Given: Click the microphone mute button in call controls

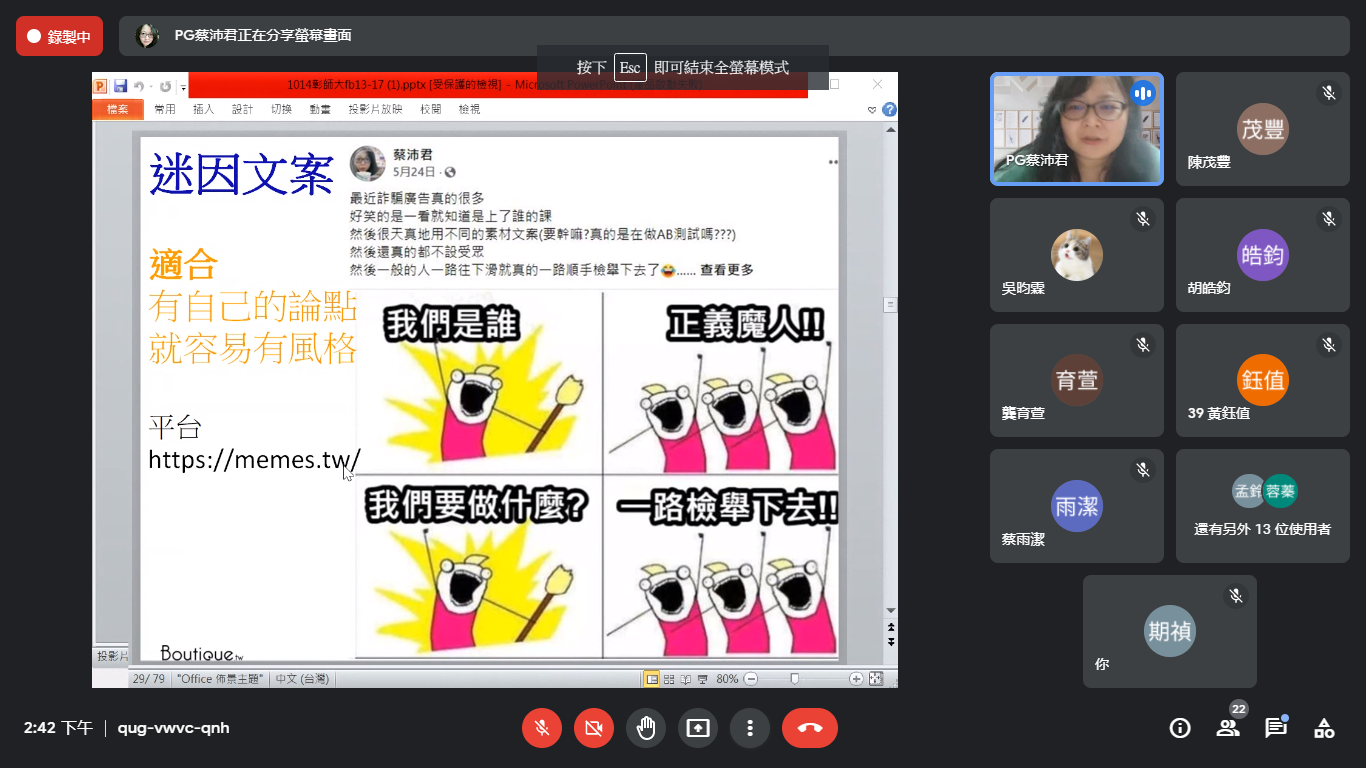Looking at the screenshot, I should [542, 728].
